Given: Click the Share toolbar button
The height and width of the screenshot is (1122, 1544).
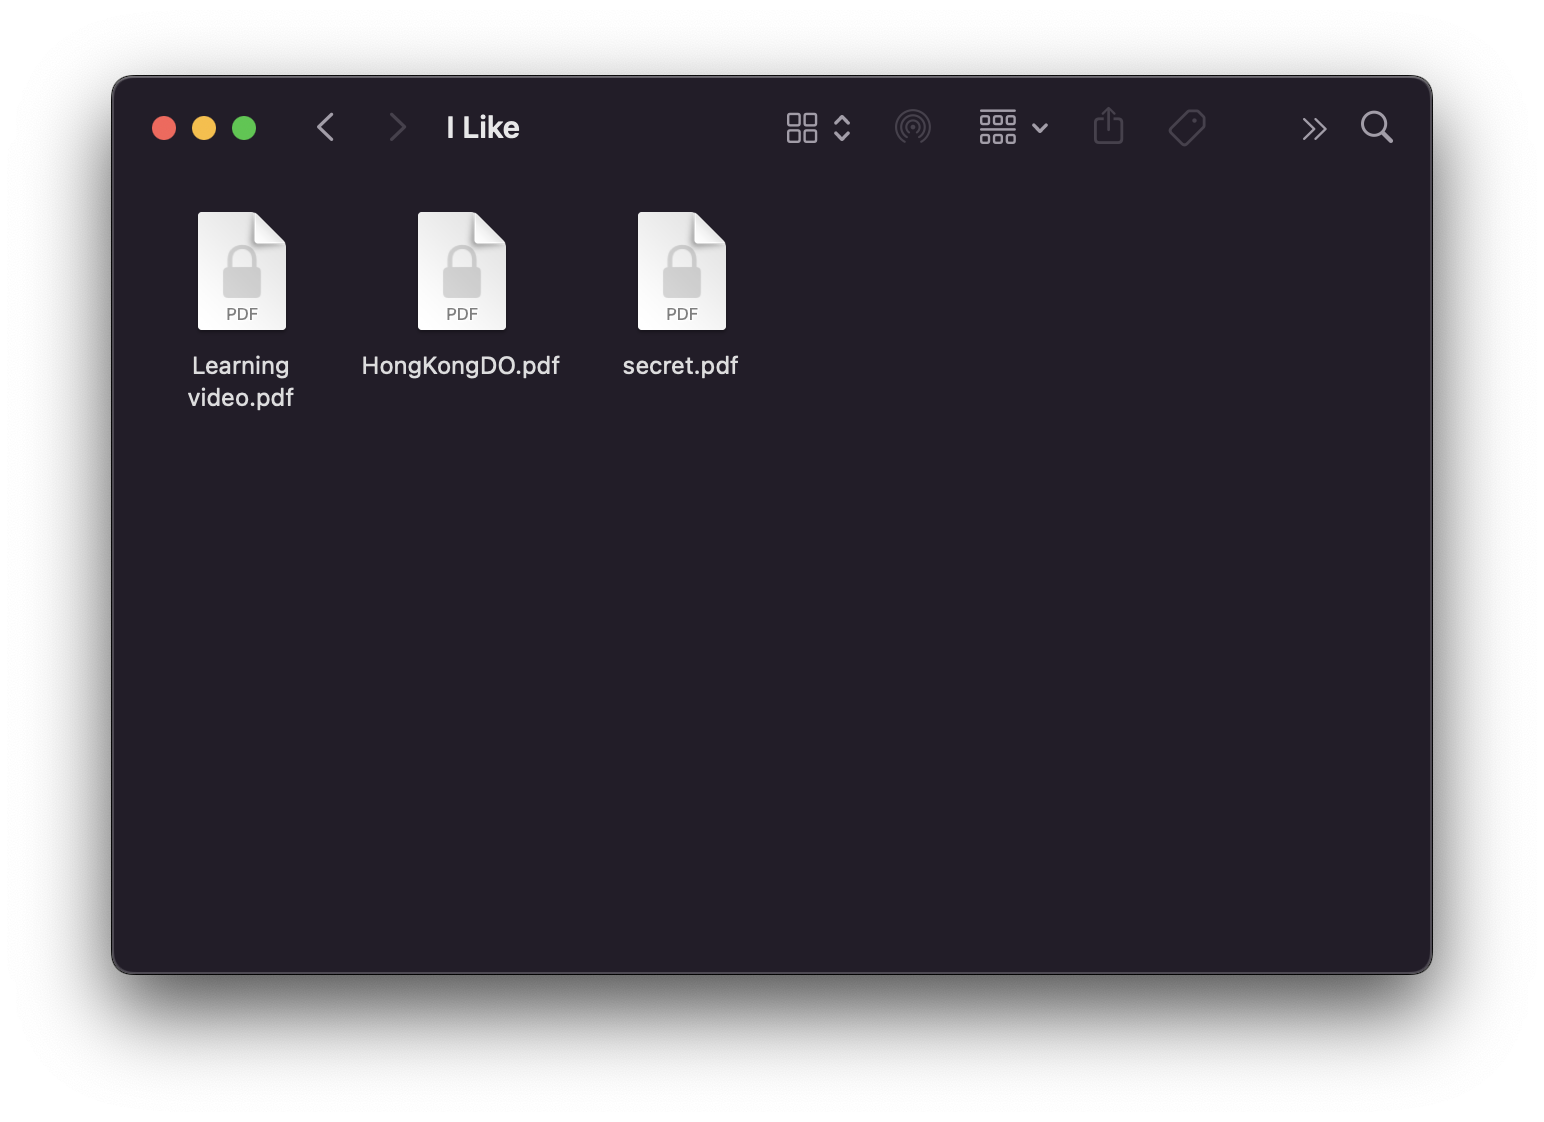Looking at the screenshot, I should pos(1108,126).
